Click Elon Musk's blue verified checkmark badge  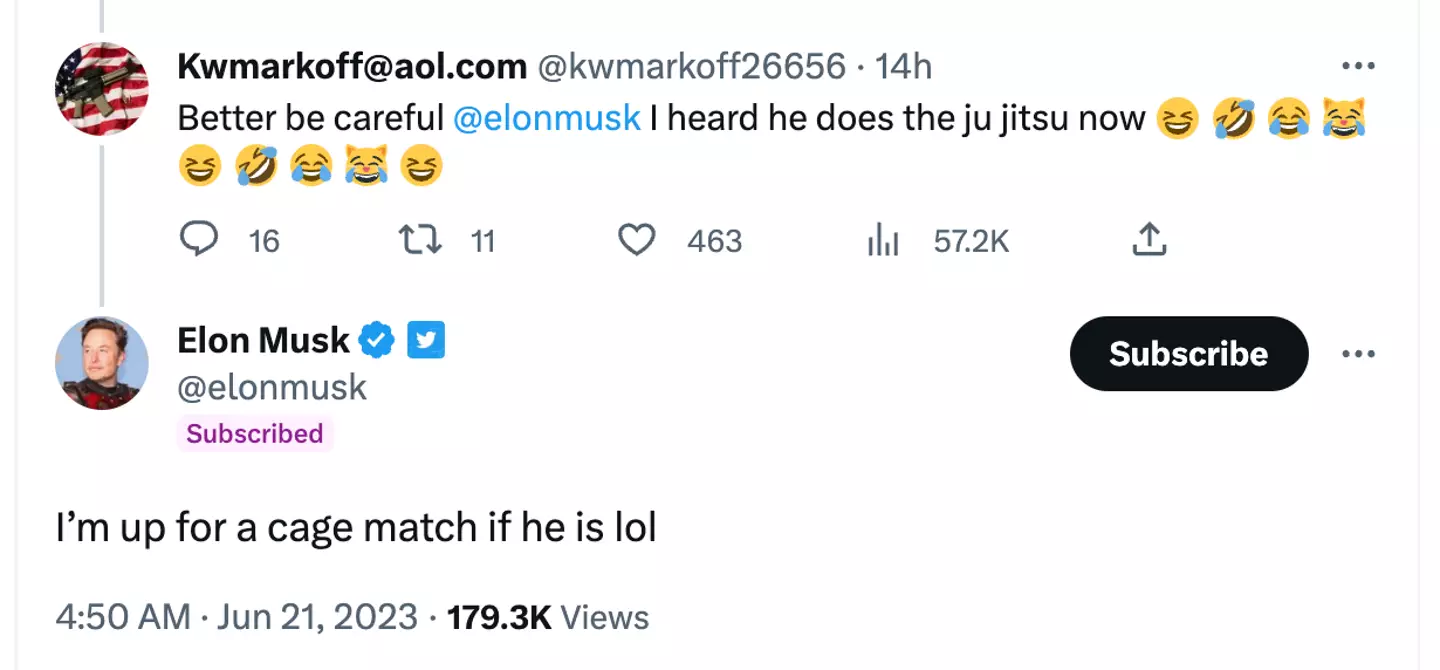[376, 341]
